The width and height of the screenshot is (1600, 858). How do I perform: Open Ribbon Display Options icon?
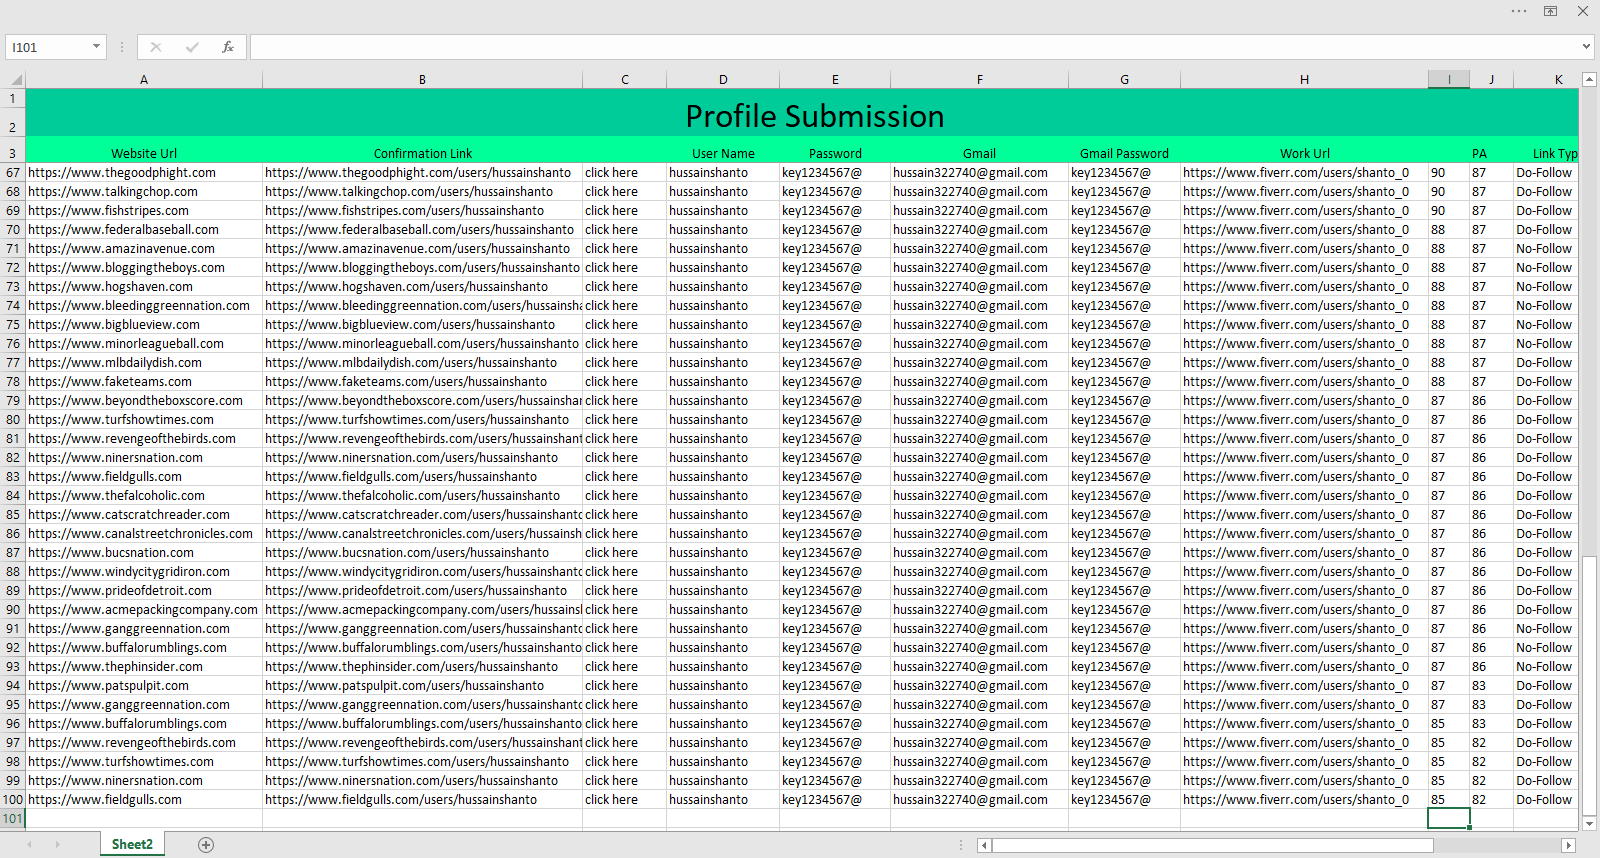[x=1550, y=11]
